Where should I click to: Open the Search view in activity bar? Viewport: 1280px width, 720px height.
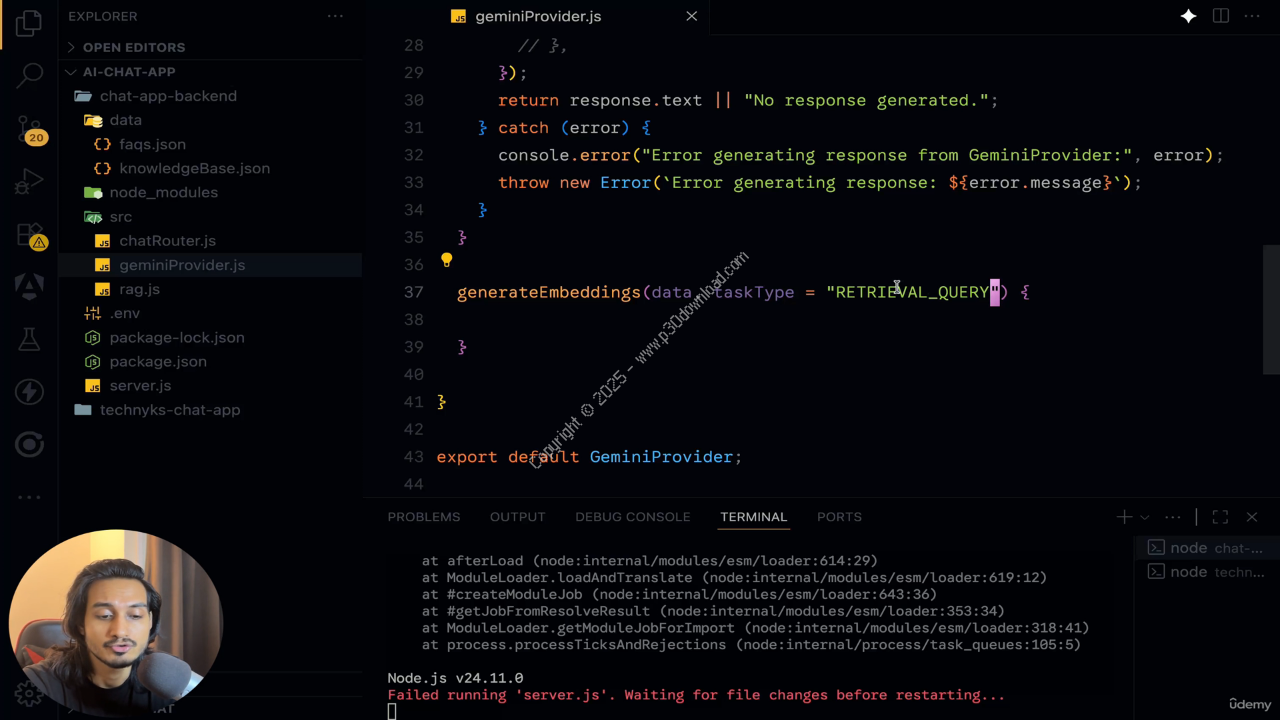click(x=30, y=75)
